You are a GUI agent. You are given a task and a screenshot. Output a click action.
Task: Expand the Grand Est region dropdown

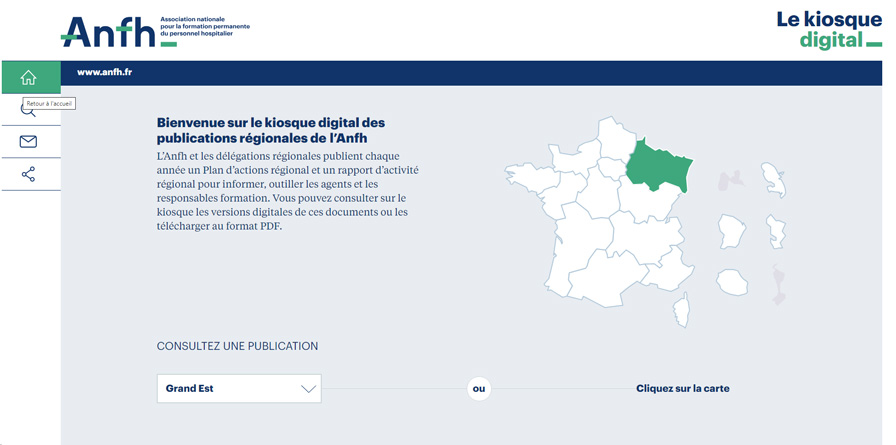(239, 388)
